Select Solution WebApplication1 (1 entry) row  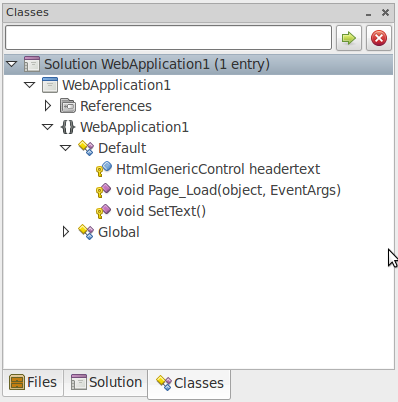click(x=199, y=64)
